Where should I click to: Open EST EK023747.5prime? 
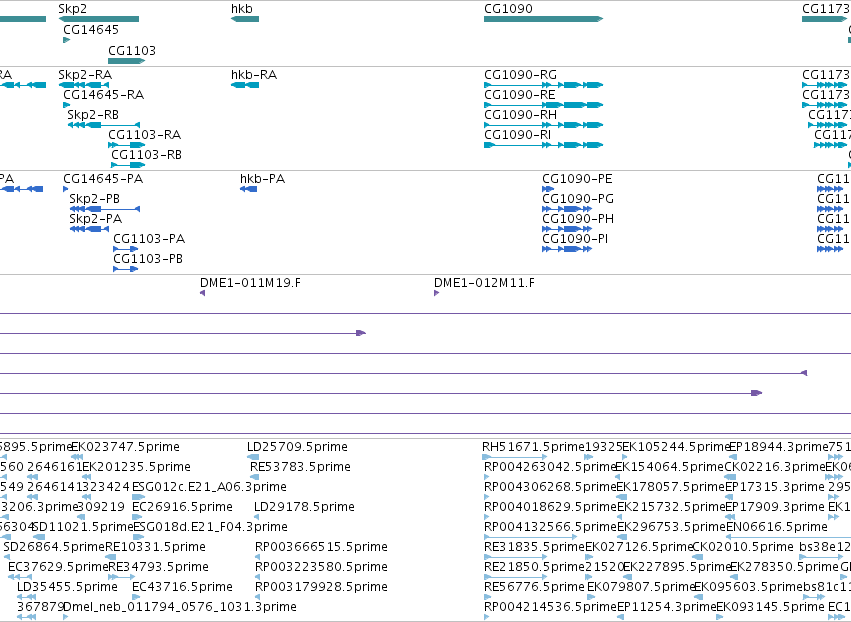(125, 447)
